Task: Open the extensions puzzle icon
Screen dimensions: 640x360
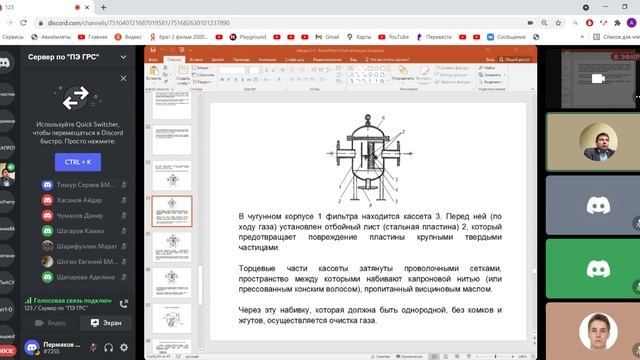Action: (618, 23)
